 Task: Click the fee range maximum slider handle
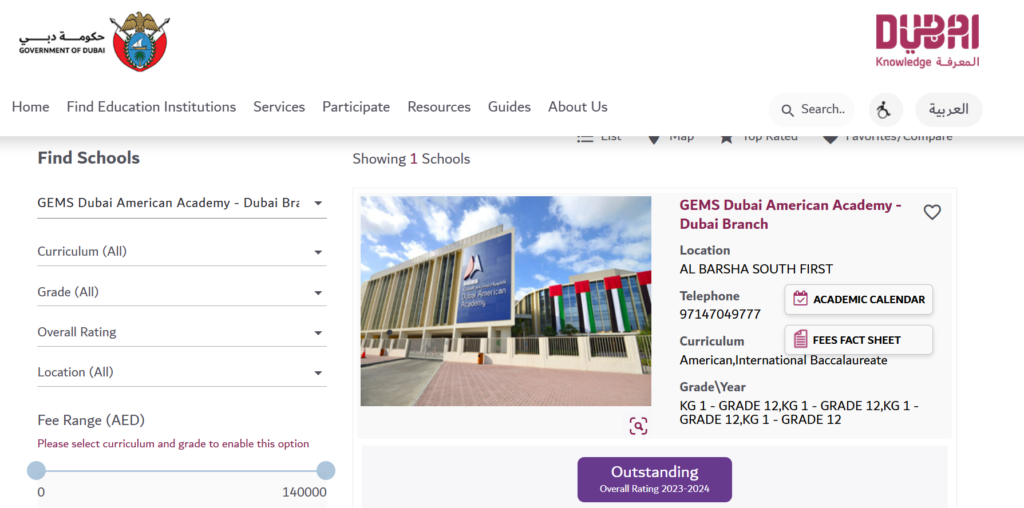point(325,470)
